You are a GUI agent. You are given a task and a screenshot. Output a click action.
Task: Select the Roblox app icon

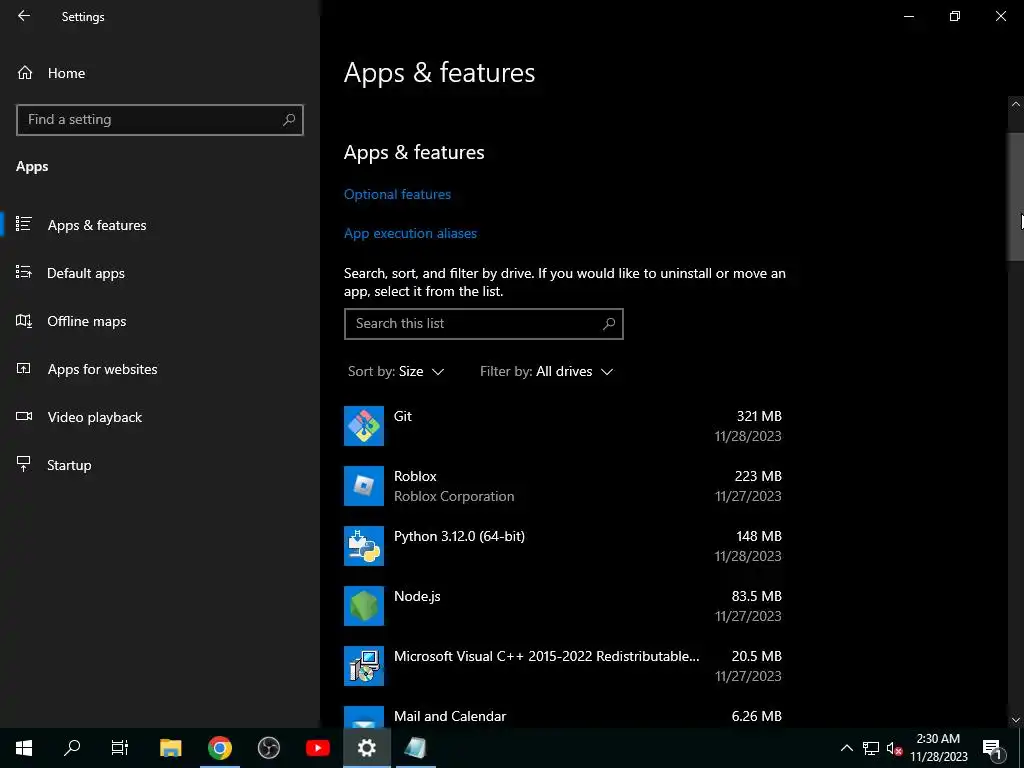pos(364,486)
